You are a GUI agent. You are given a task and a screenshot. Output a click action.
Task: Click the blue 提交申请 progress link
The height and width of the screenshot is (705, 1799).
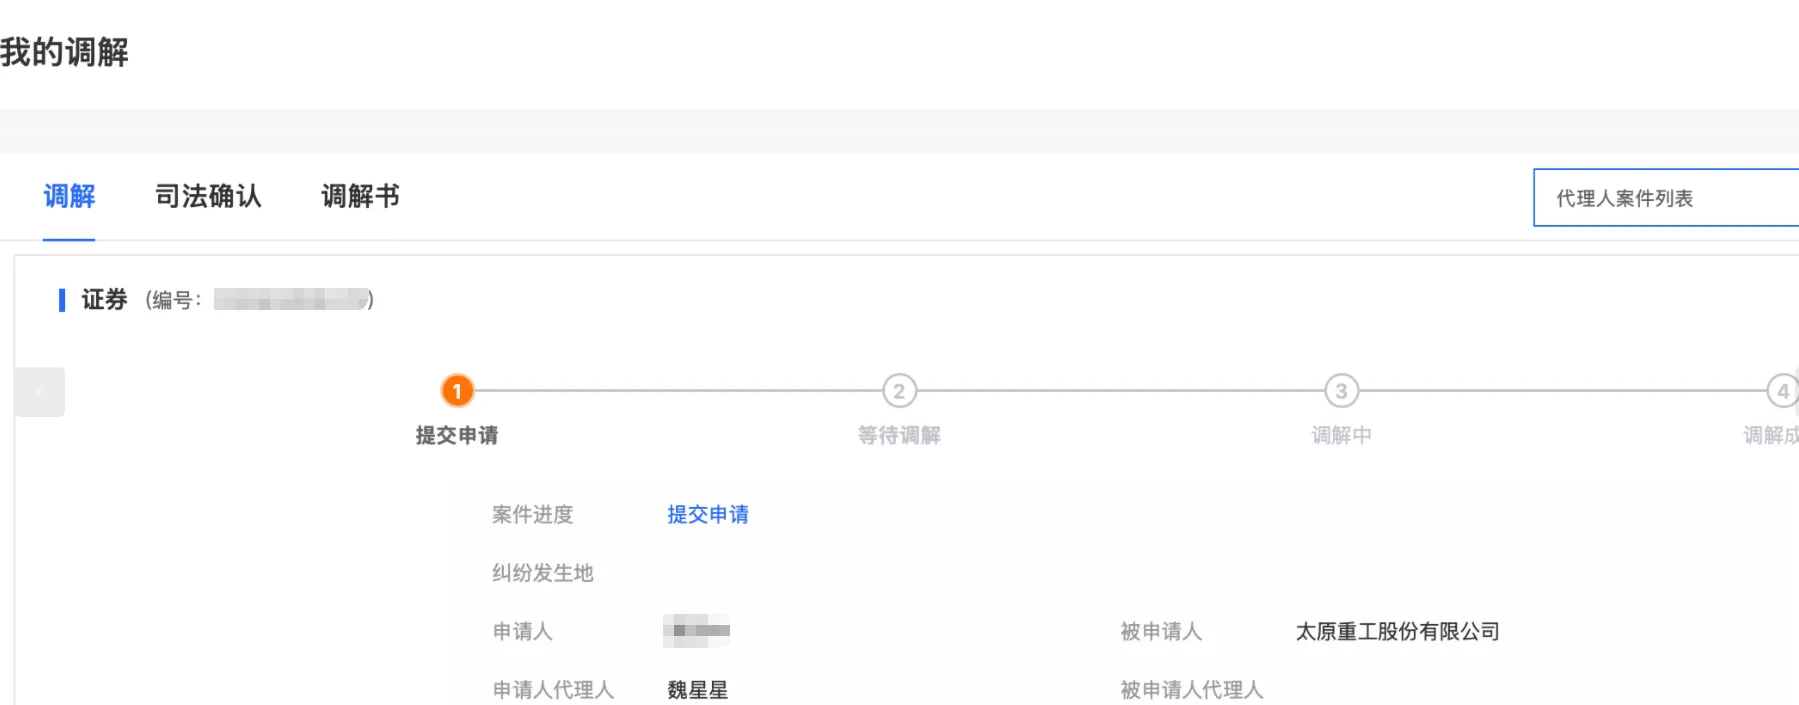coord(708,514)
